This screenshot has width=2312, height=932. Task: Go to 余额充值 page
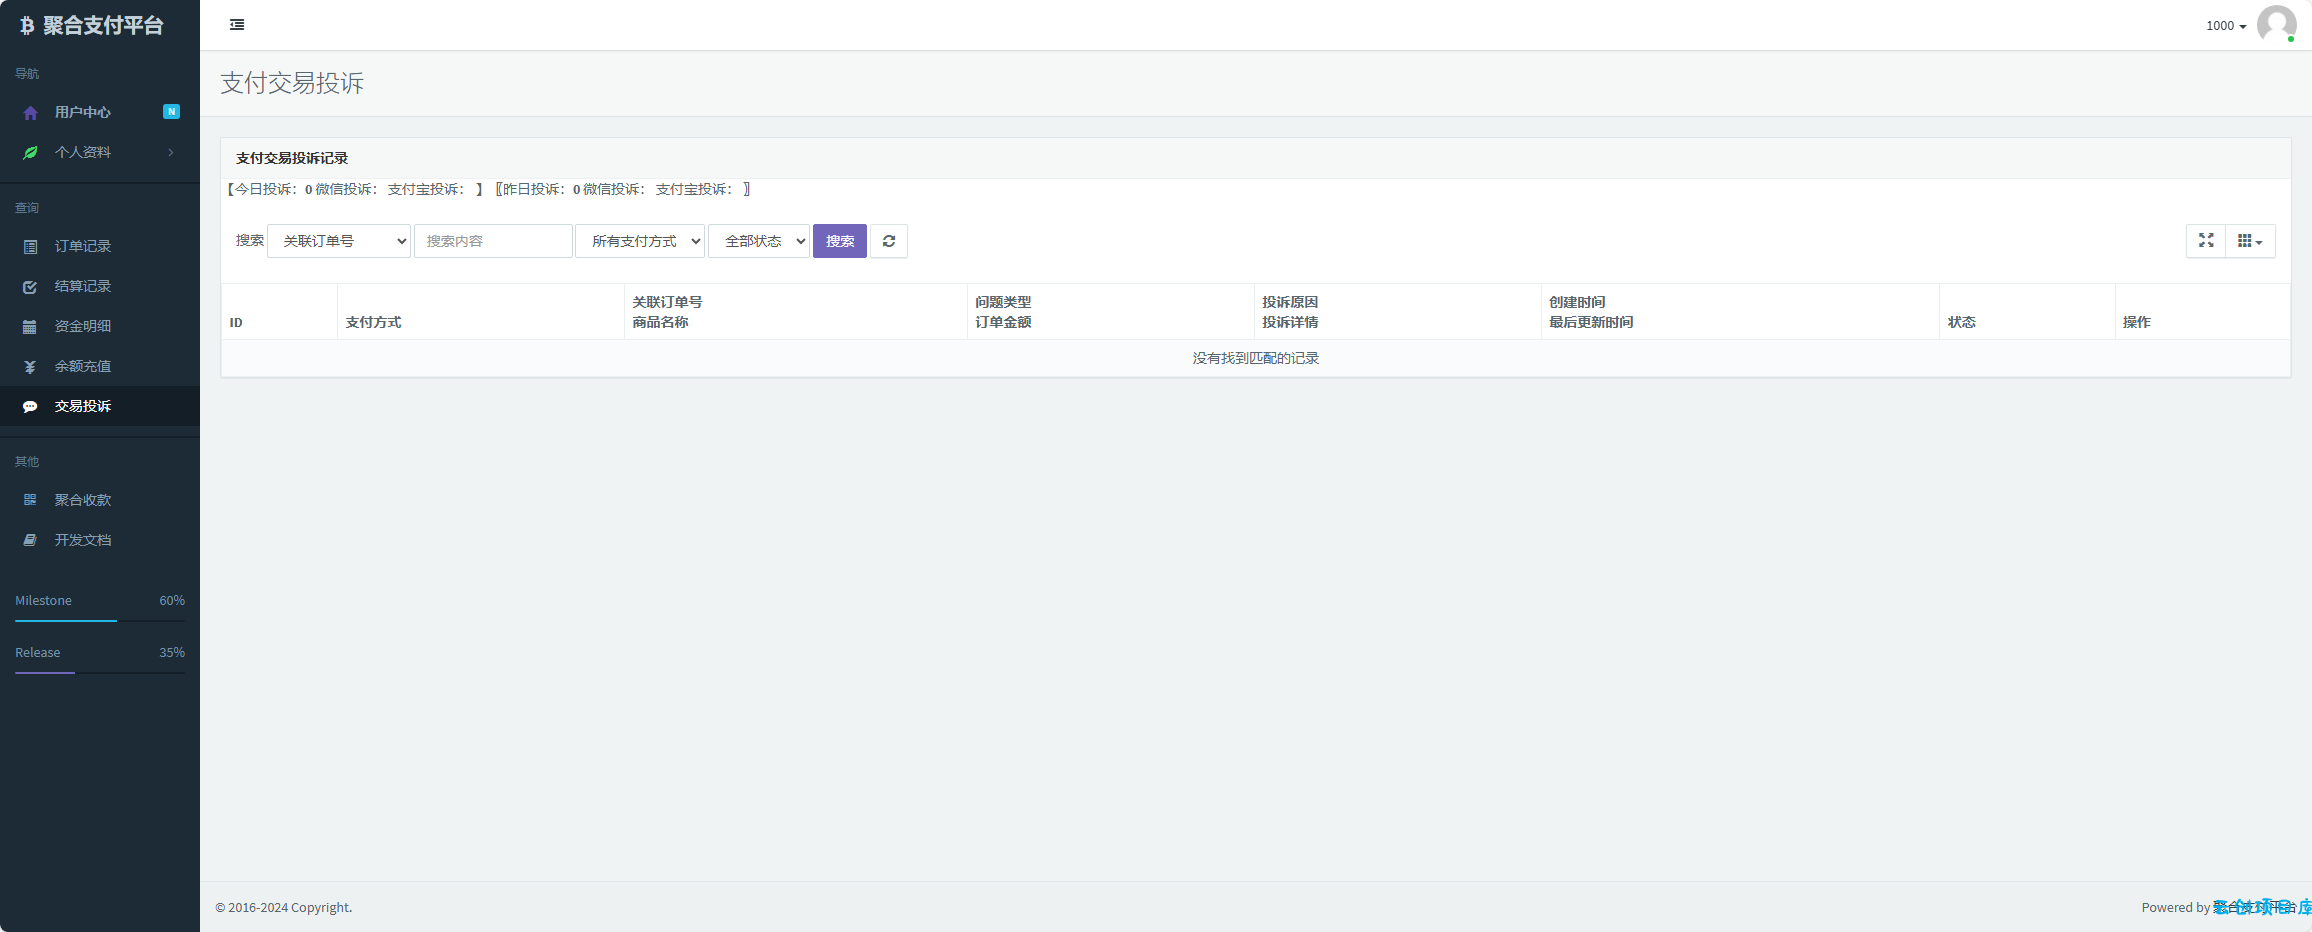point(100,366)
